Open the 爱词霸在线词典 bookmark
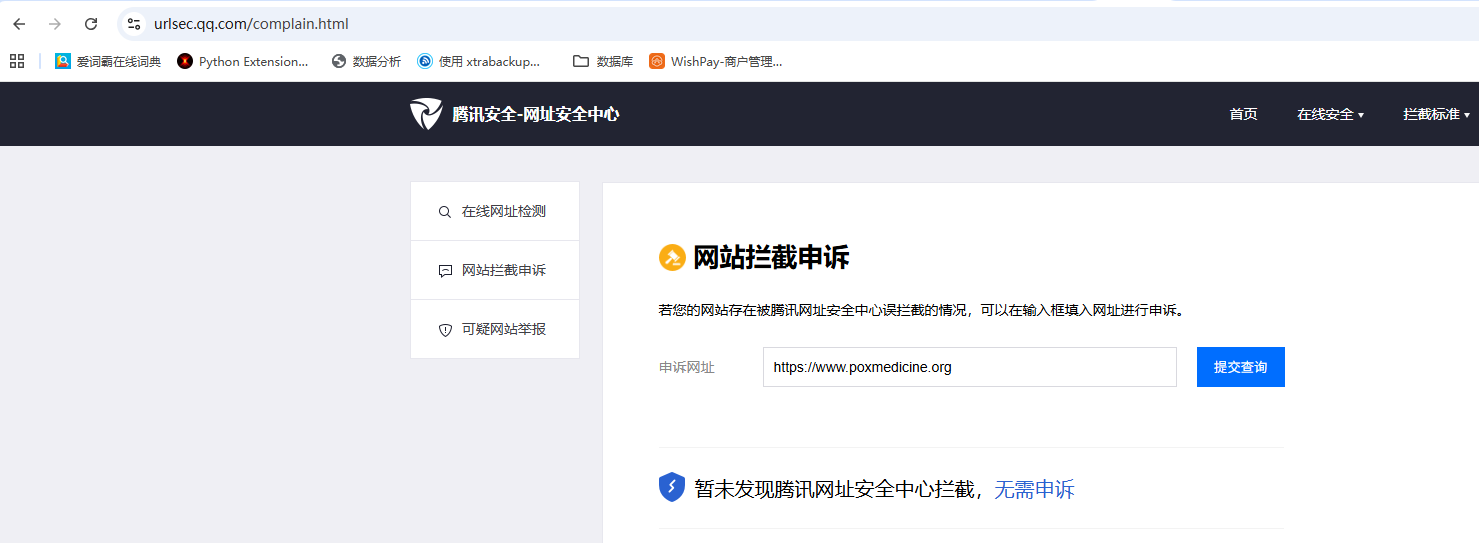The image size is (1479, 543). point(108,61)
